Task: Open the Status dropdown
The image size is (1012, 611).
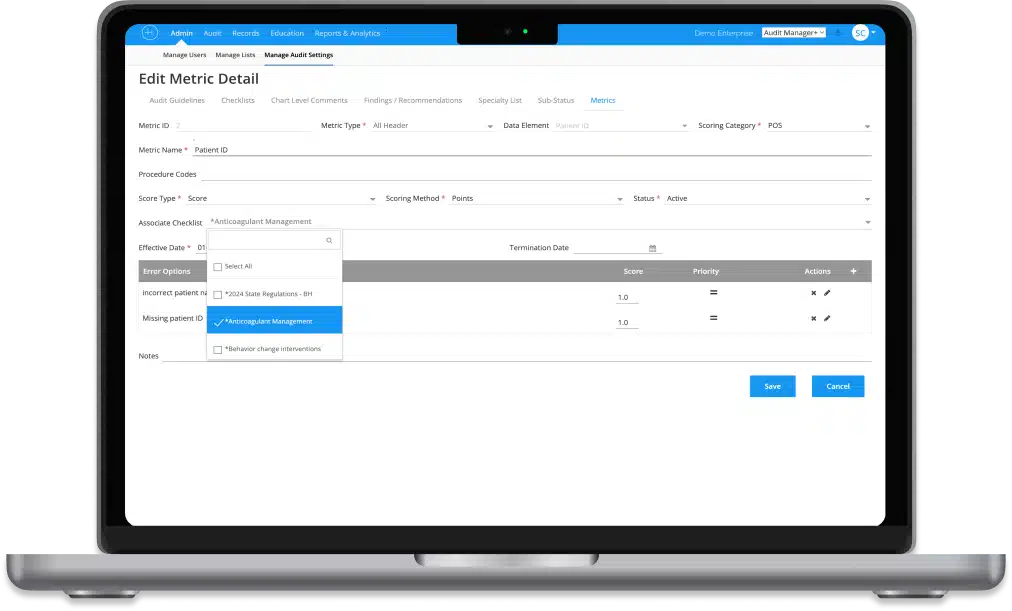Action: [x=867, y=199]
